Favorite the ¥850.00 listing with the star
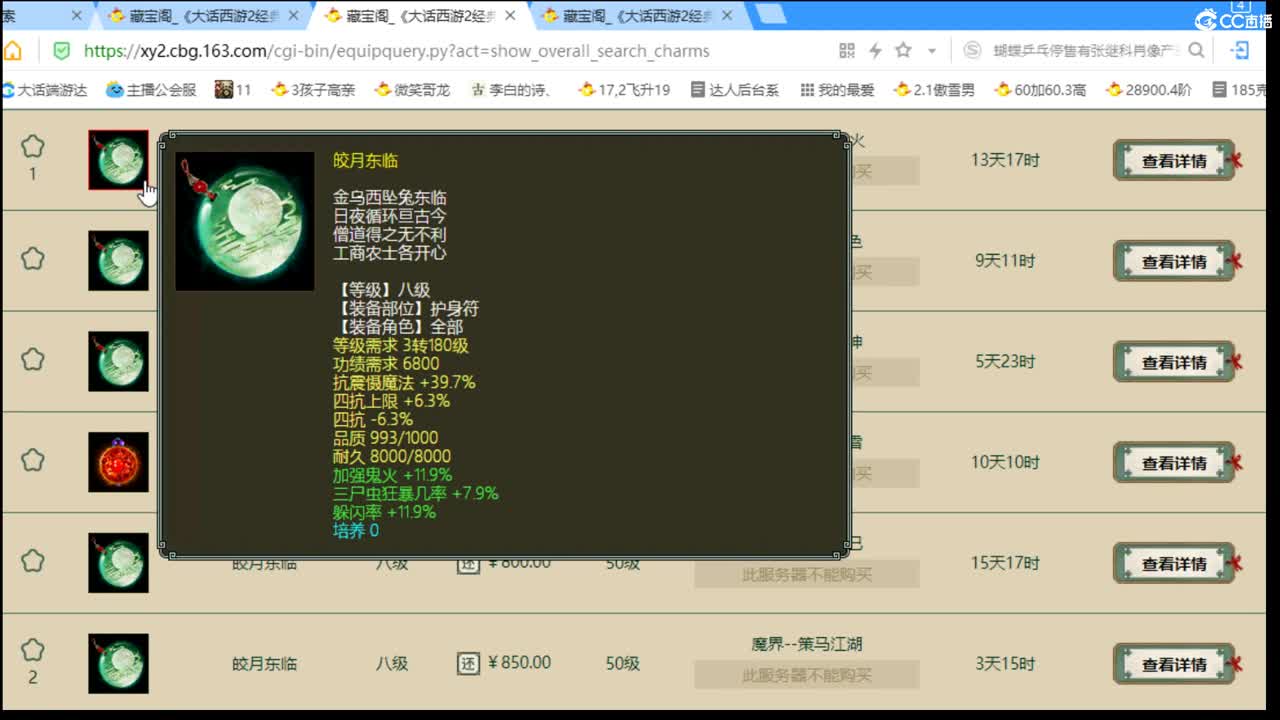Screen dimensions: 1280x720 pyautogui.click(x=33, y=651)
